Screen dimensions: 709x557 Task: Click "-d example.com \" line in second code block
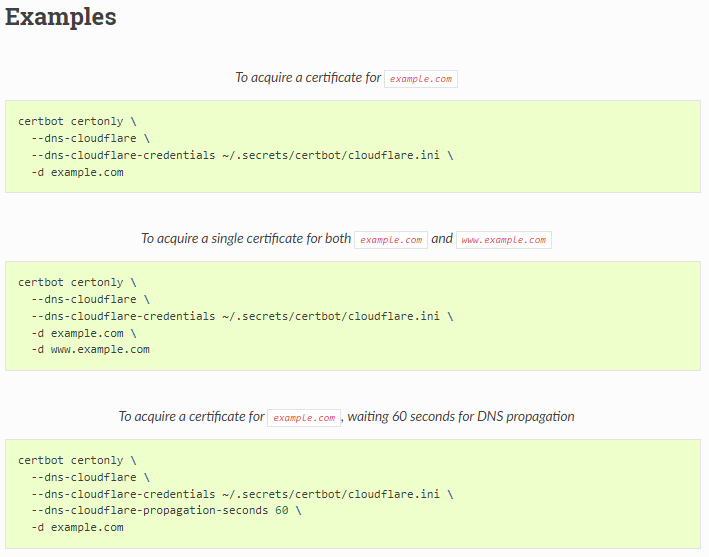pos(84,333)
